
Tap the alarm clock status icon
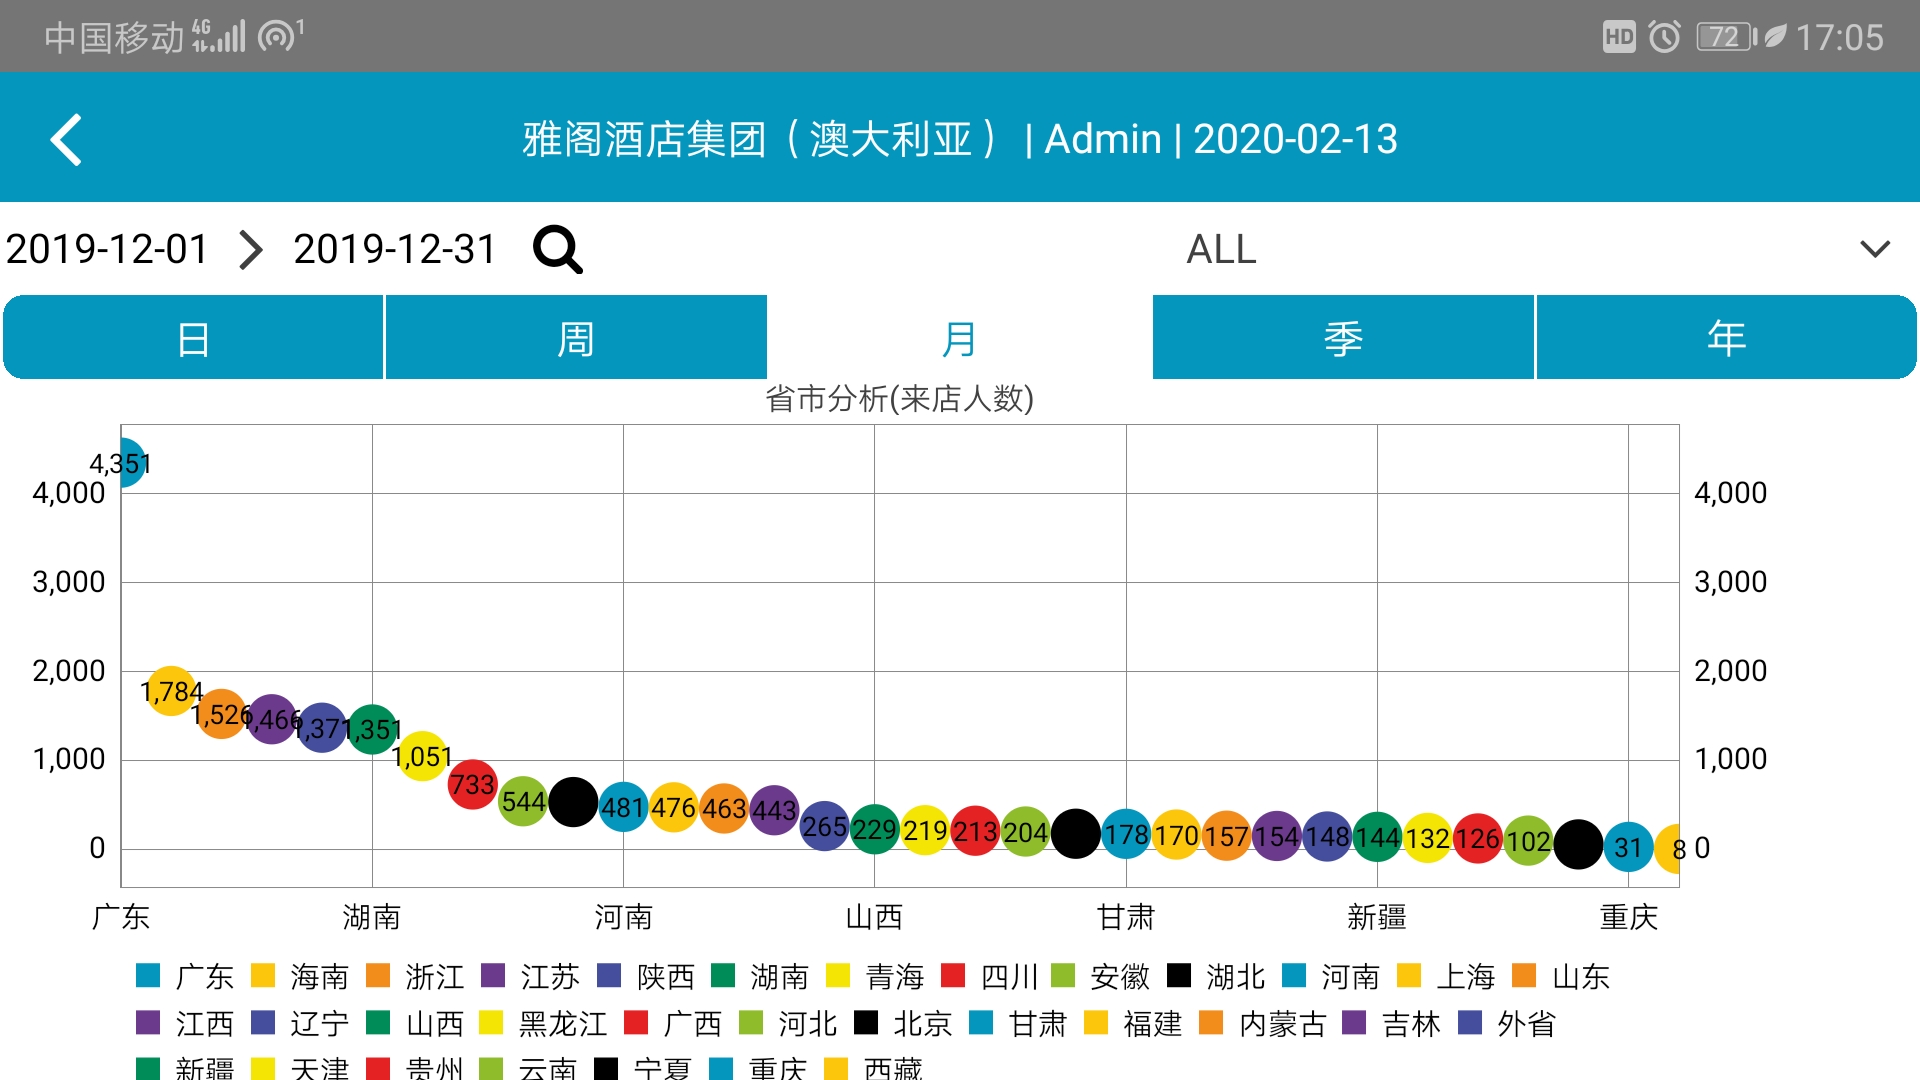[1664, 37]
